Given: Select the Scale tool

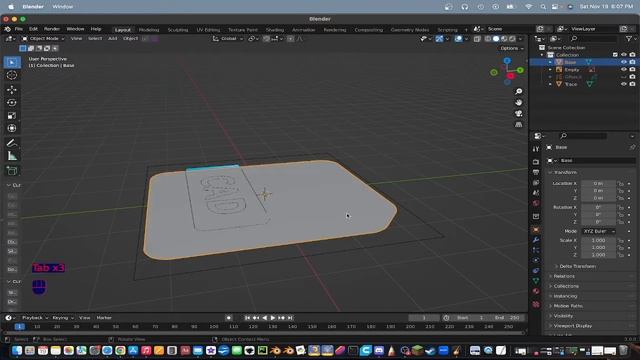Looking at the screenshot, I should [12, 116].
